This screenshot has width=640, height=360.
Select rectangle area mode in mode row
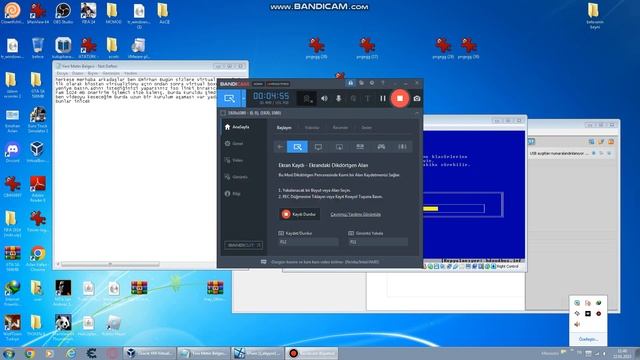(298, 147)
